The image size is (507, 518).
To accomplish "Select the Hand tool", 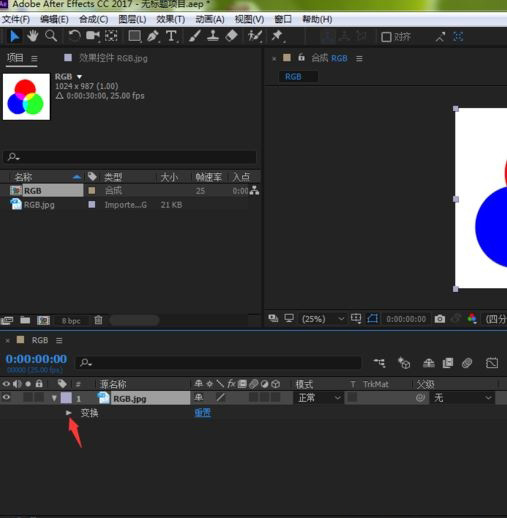I will [32, 36].
